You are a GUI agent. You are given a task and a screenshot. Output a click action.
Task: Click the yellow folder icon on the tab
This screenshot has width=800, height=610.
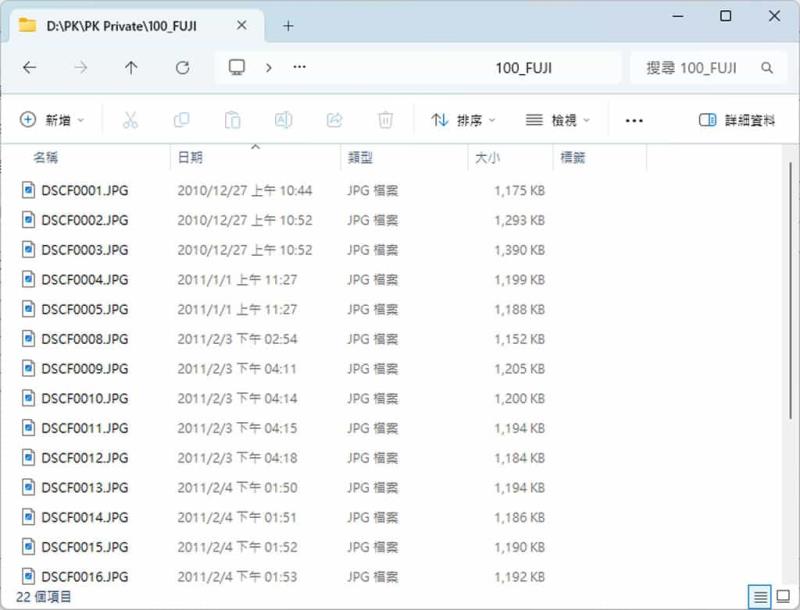pos(27,25)
